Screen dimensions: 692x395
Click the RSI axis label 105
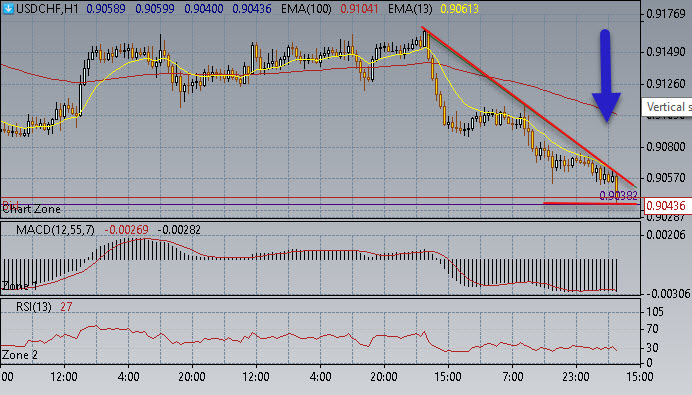(x=654, y=312)
